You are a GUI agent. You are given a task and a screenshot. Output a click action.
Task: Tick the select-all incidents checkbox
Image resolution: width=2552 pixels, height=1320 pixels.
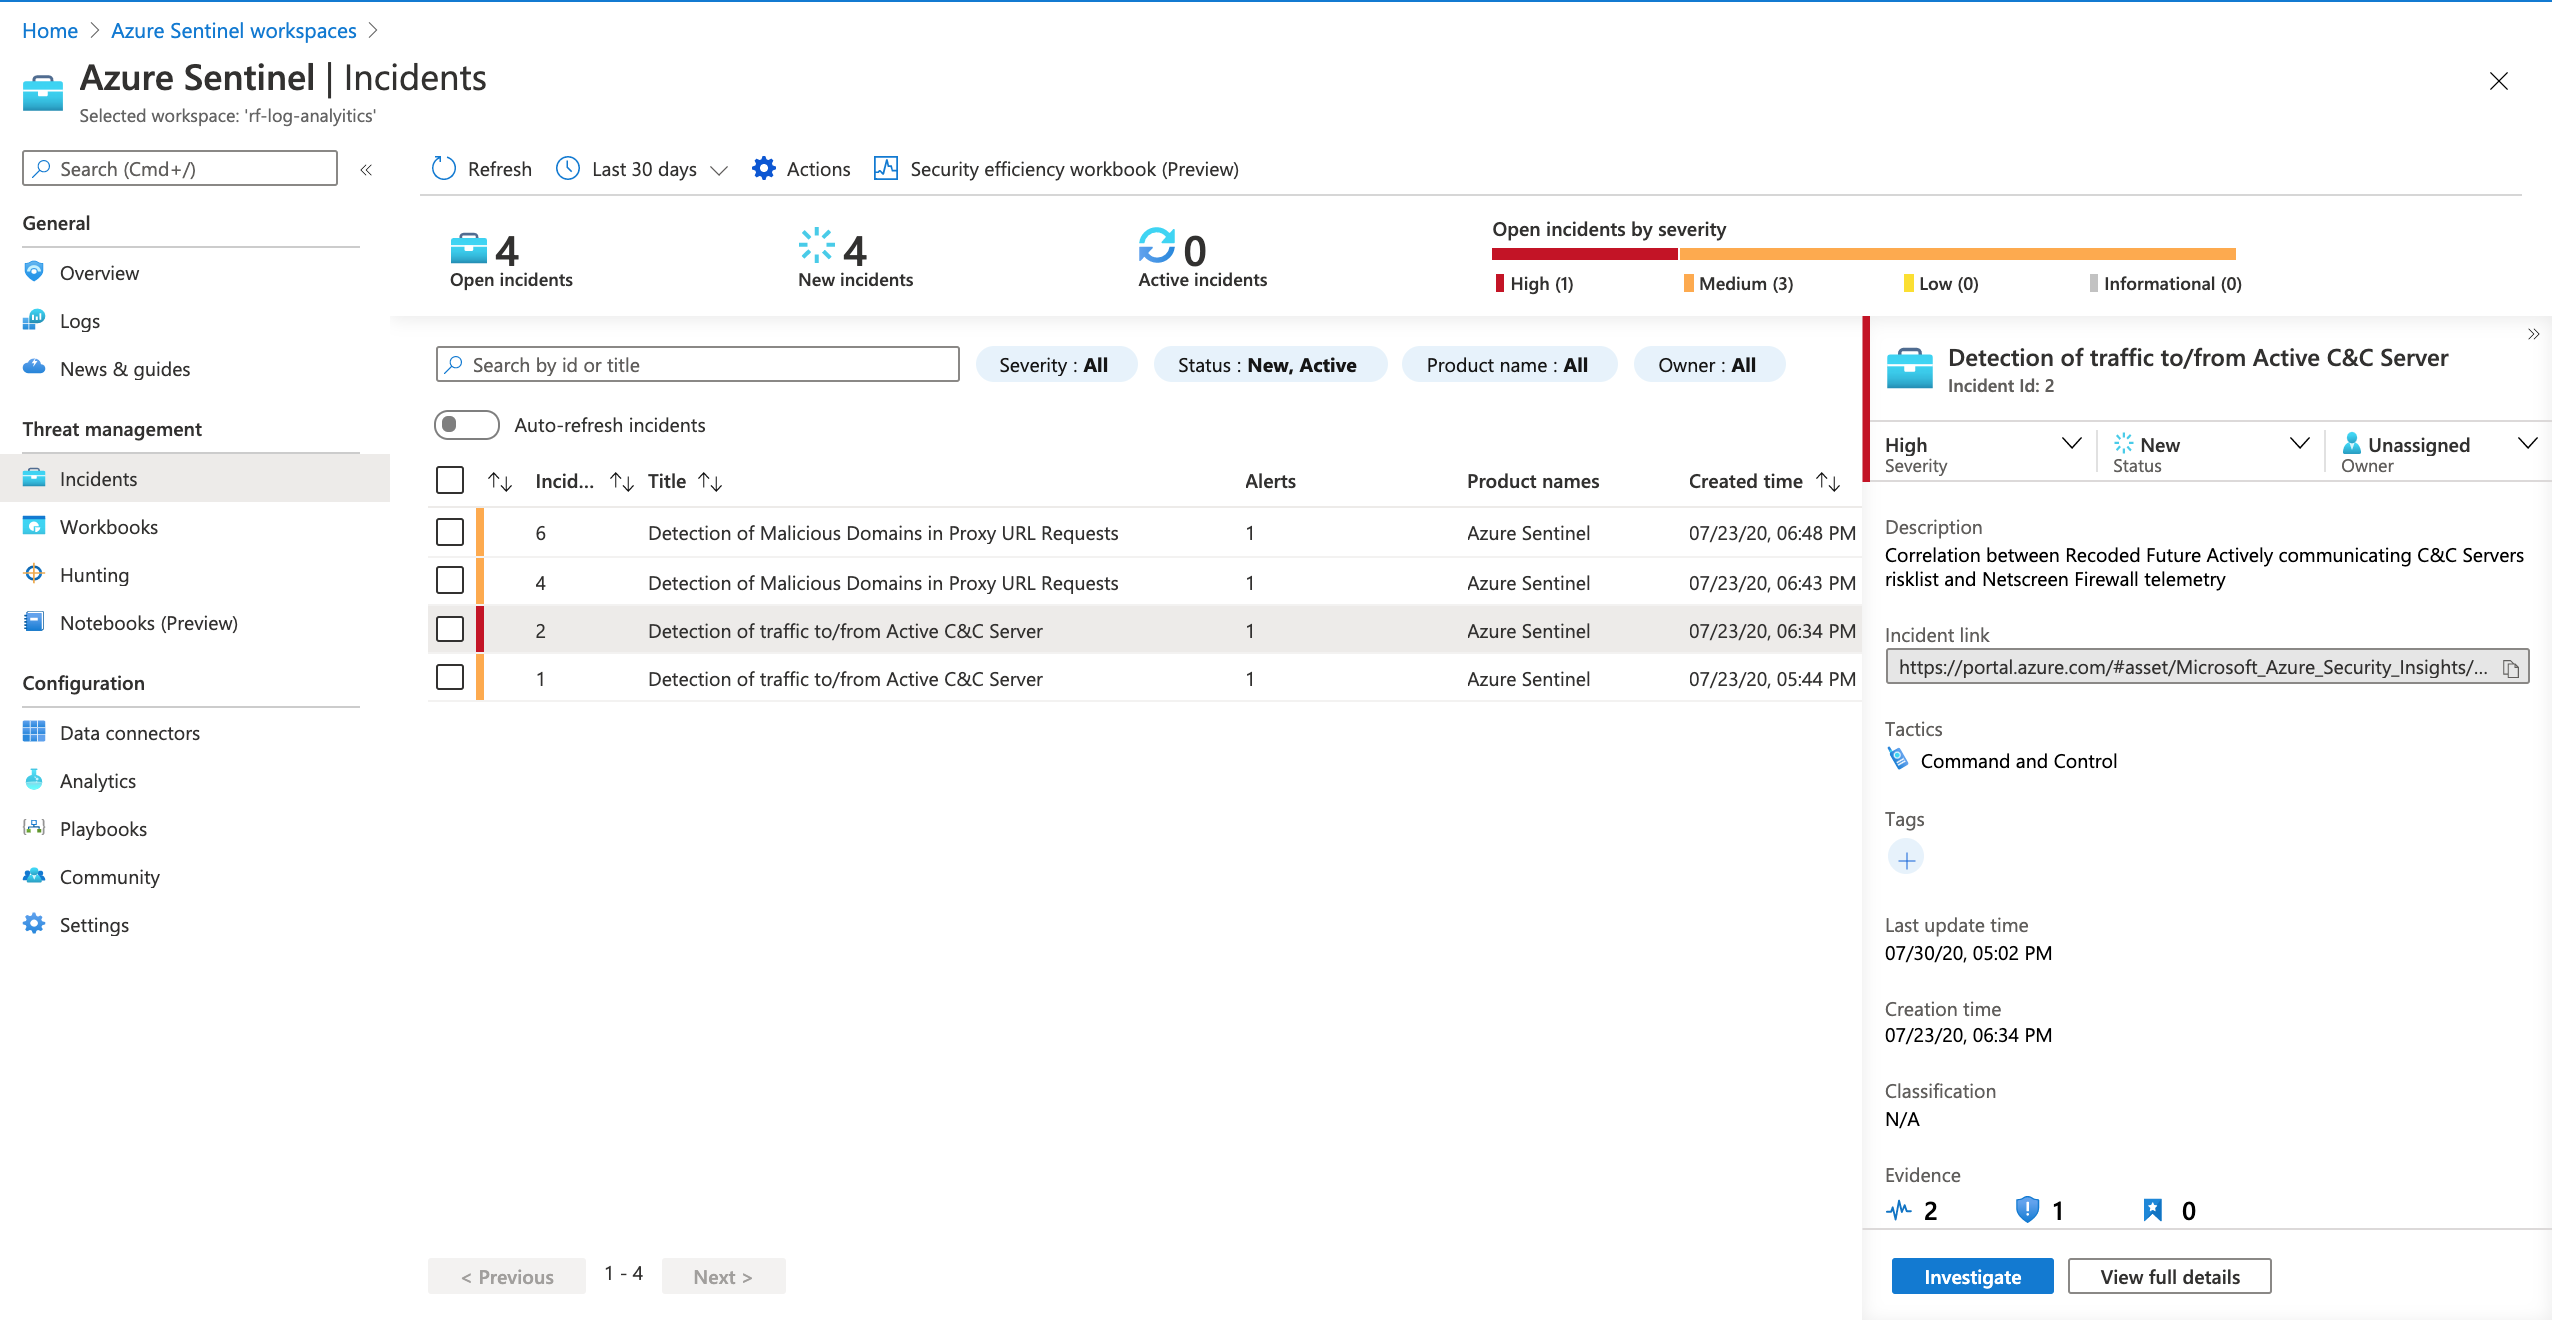pyautogui.click(x=450, y=481)
